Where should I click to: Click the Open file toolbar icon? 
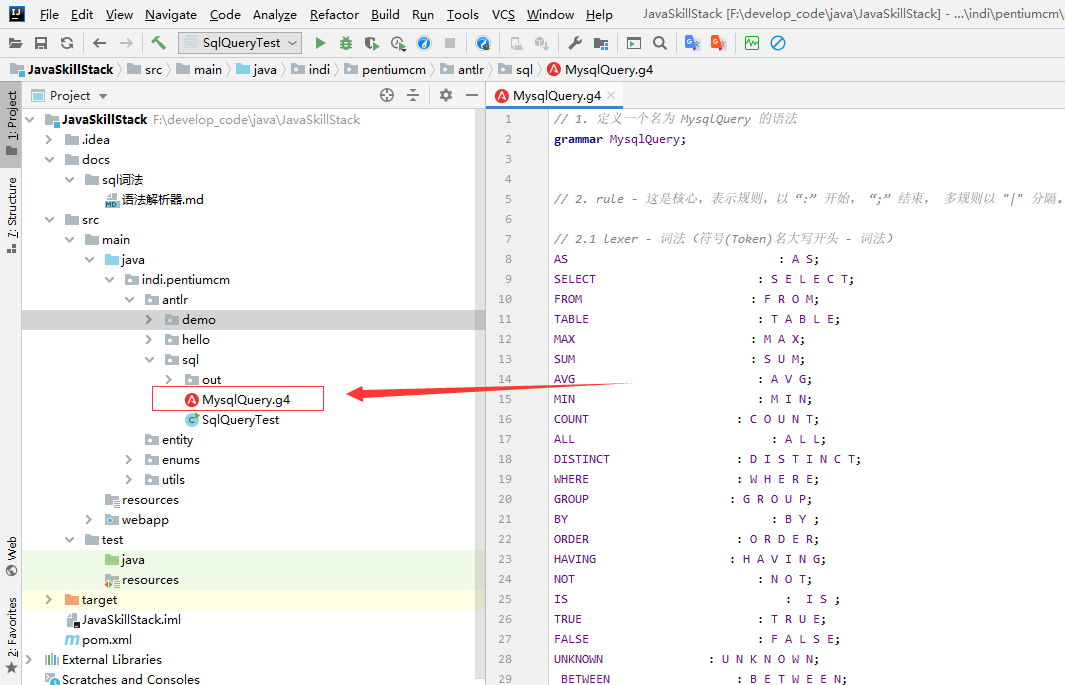point(15,43)
